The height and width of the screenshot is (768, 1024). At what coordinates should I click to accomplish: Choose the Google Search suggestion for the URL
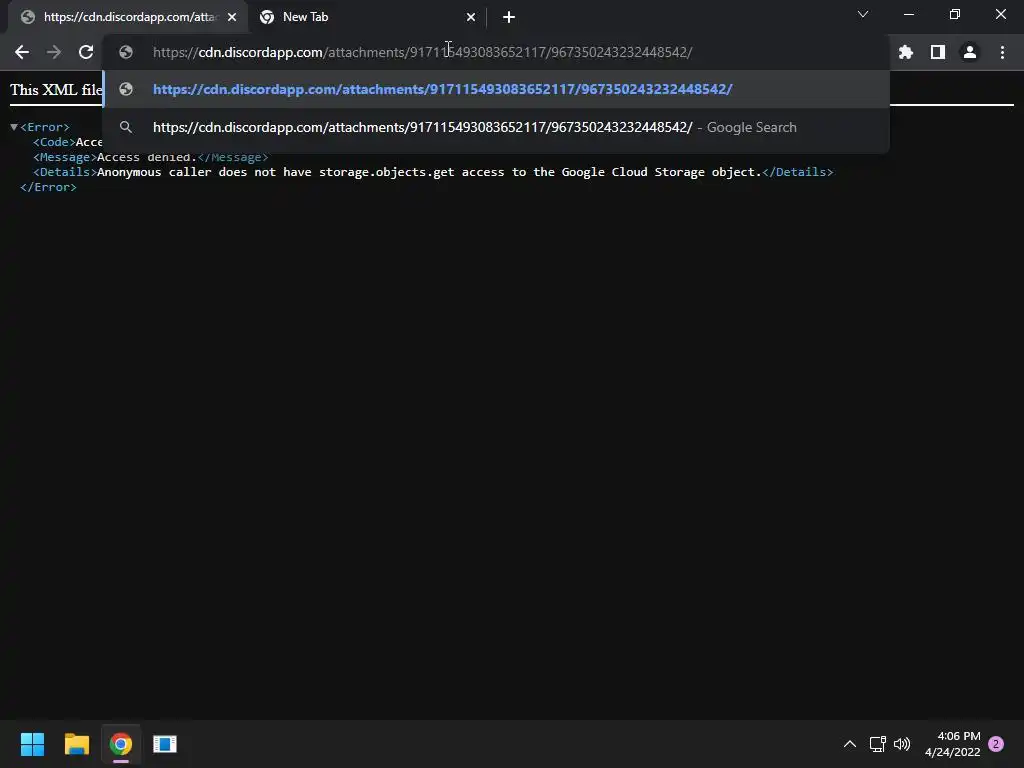(x=496, y=127)
